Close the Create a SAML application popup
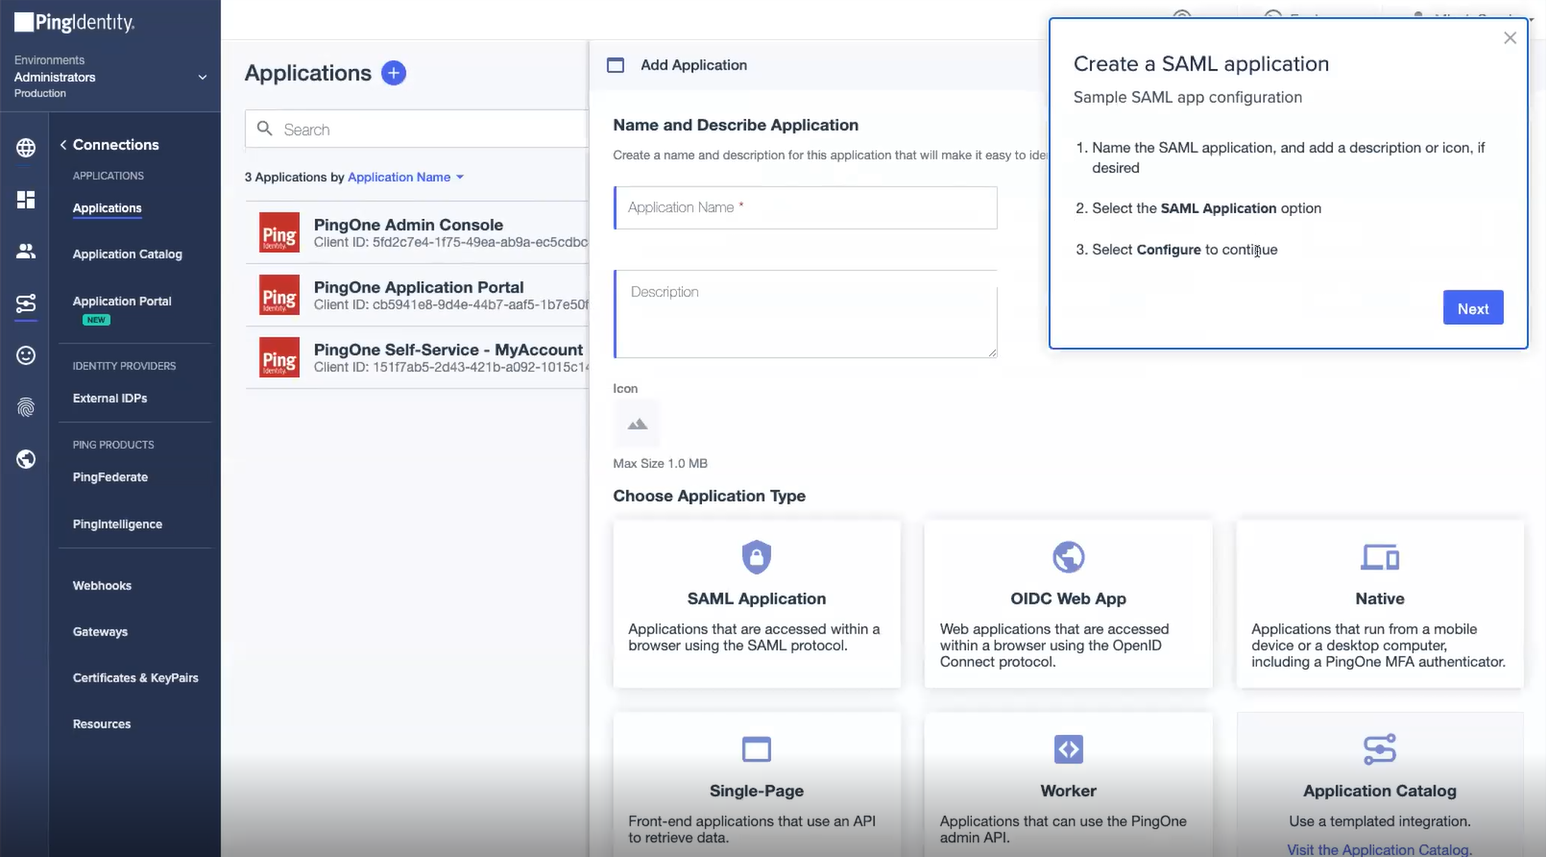1546x857 pixels. (x=1510, y=38)
